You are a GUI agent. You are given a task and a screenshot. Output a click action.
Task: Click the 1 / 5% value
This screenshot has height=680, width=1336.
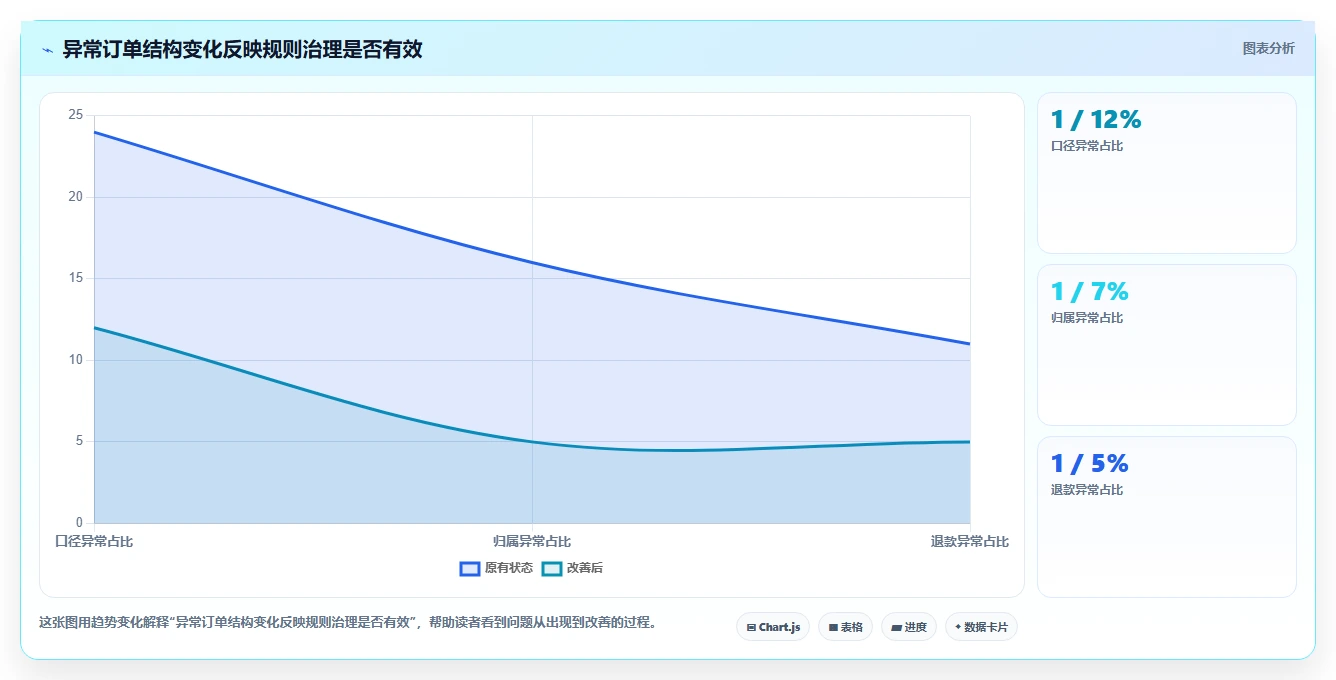(x=1089, y=464)
